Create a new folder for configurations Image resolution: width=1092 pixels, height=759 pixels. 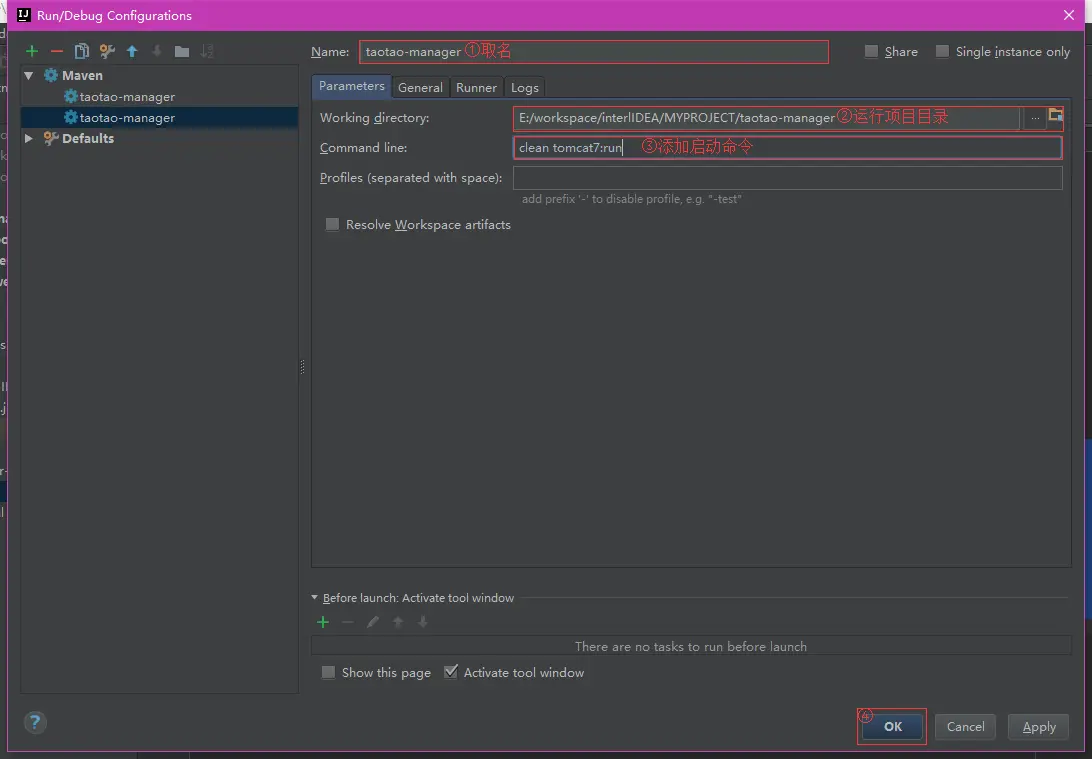point(182,50)
